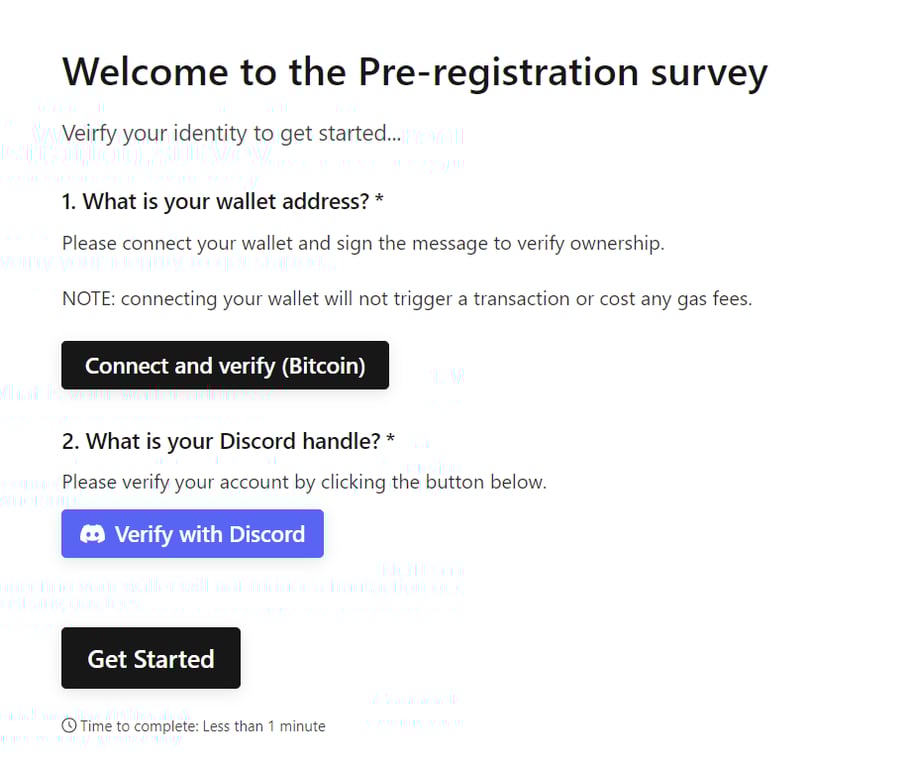Viewport: 913px width, 768px height.
Task: Click the "What is your Discord handle?" question
Action: click(x=233, y=441)
